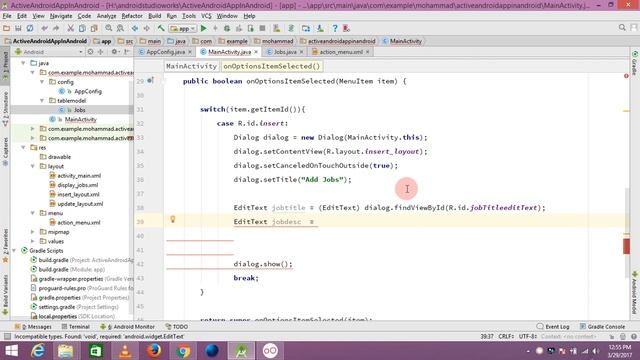Open project panel settings gear icon
Image resolution: width=640 pixels, height=360 pixels.
click(x=114, y=52)
